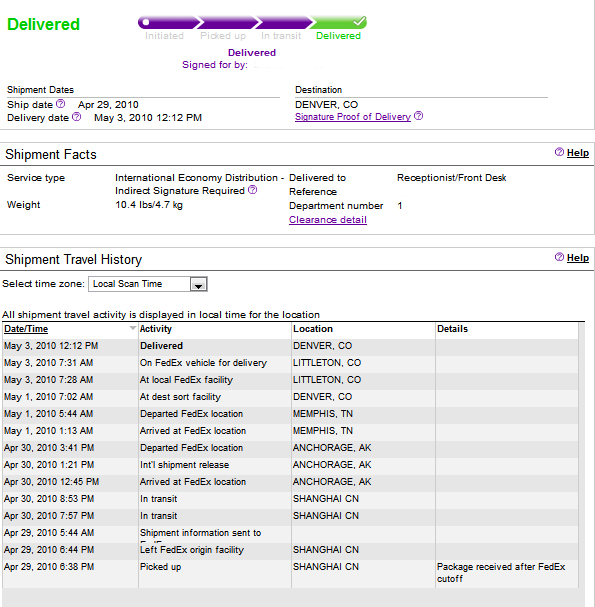Select 'Arrived at FedEx location' Memphis row
The height and width of the screenshot is (607, 595).
click(x=290, y=431)
